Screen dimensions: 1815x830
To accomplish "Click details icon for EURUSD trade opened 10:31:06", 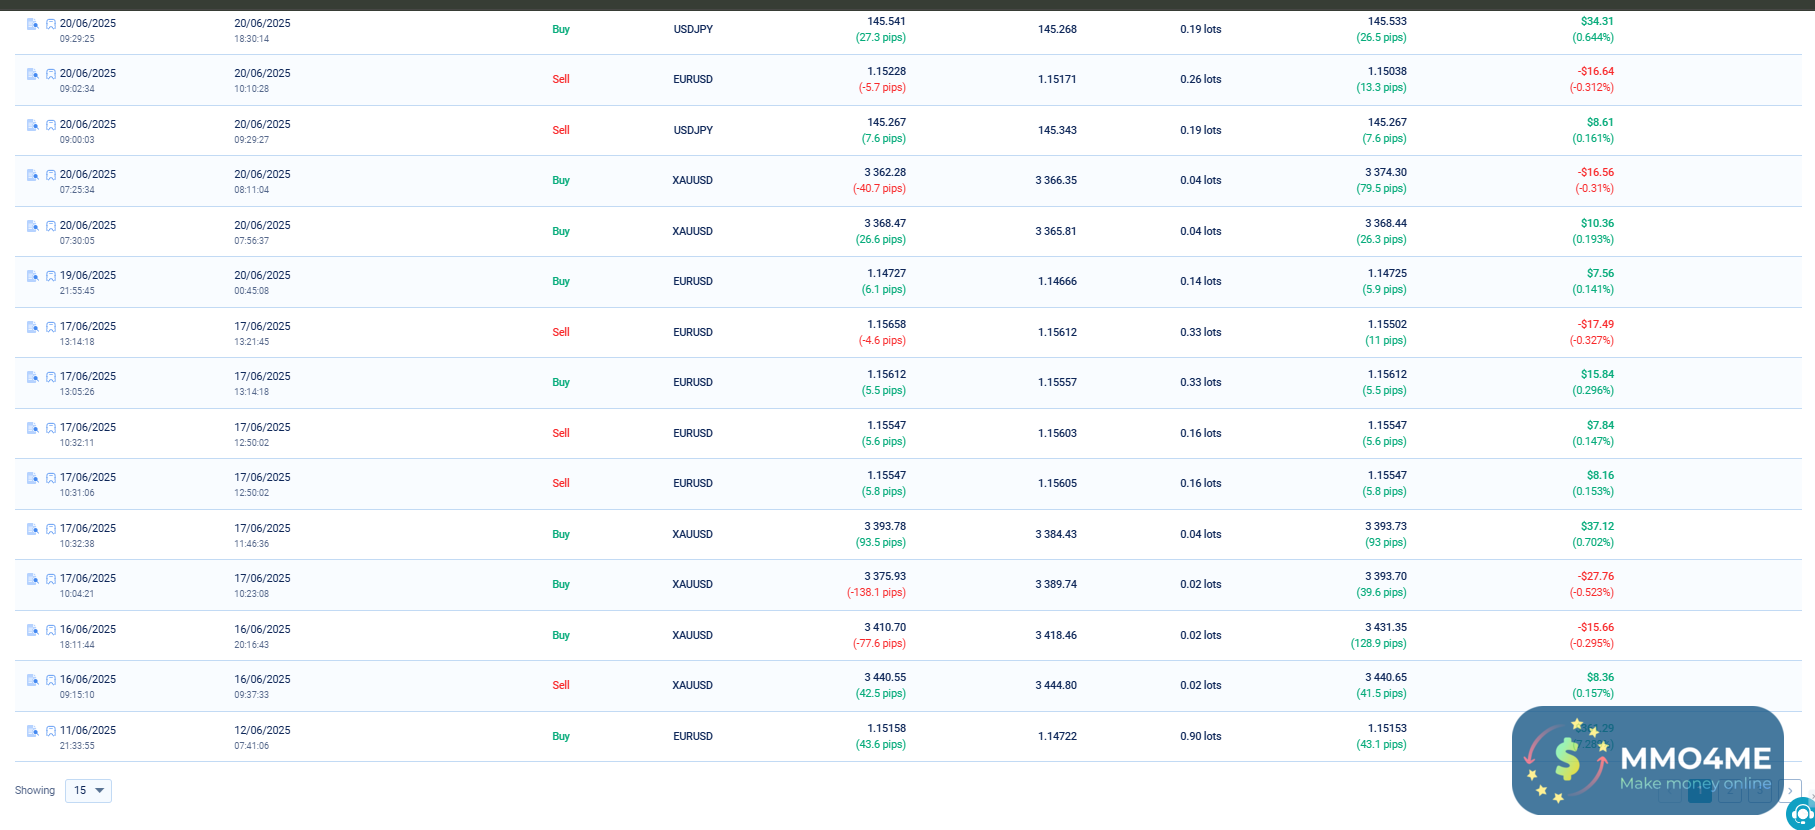I will pyautogui.click(x=32, y=478).
